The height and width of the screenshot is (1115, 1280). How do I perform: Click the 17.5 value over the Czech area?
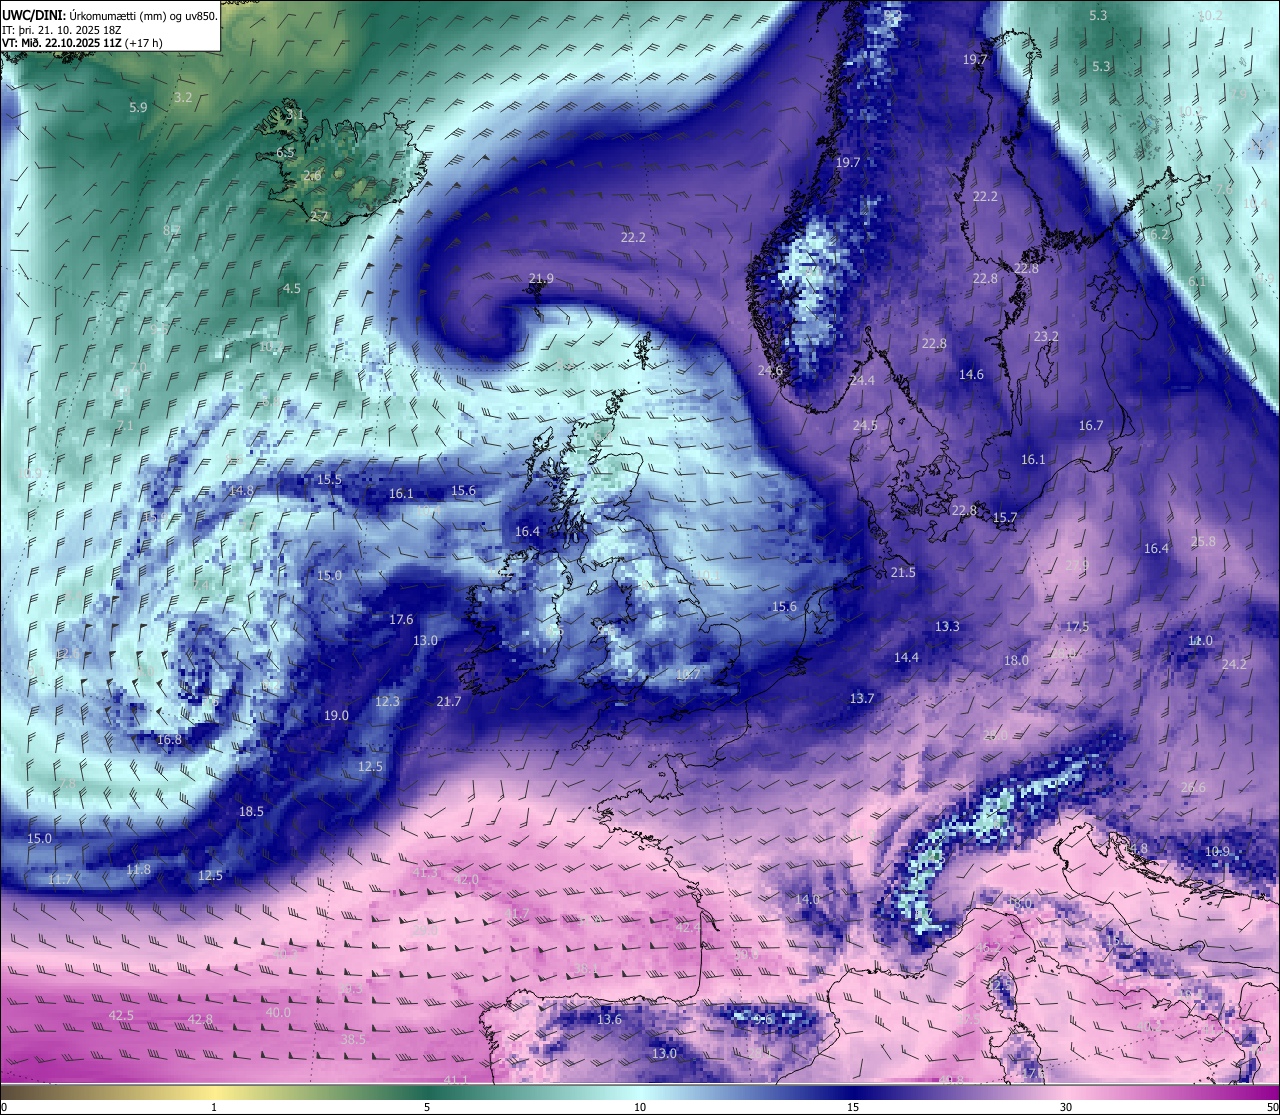1077,626
